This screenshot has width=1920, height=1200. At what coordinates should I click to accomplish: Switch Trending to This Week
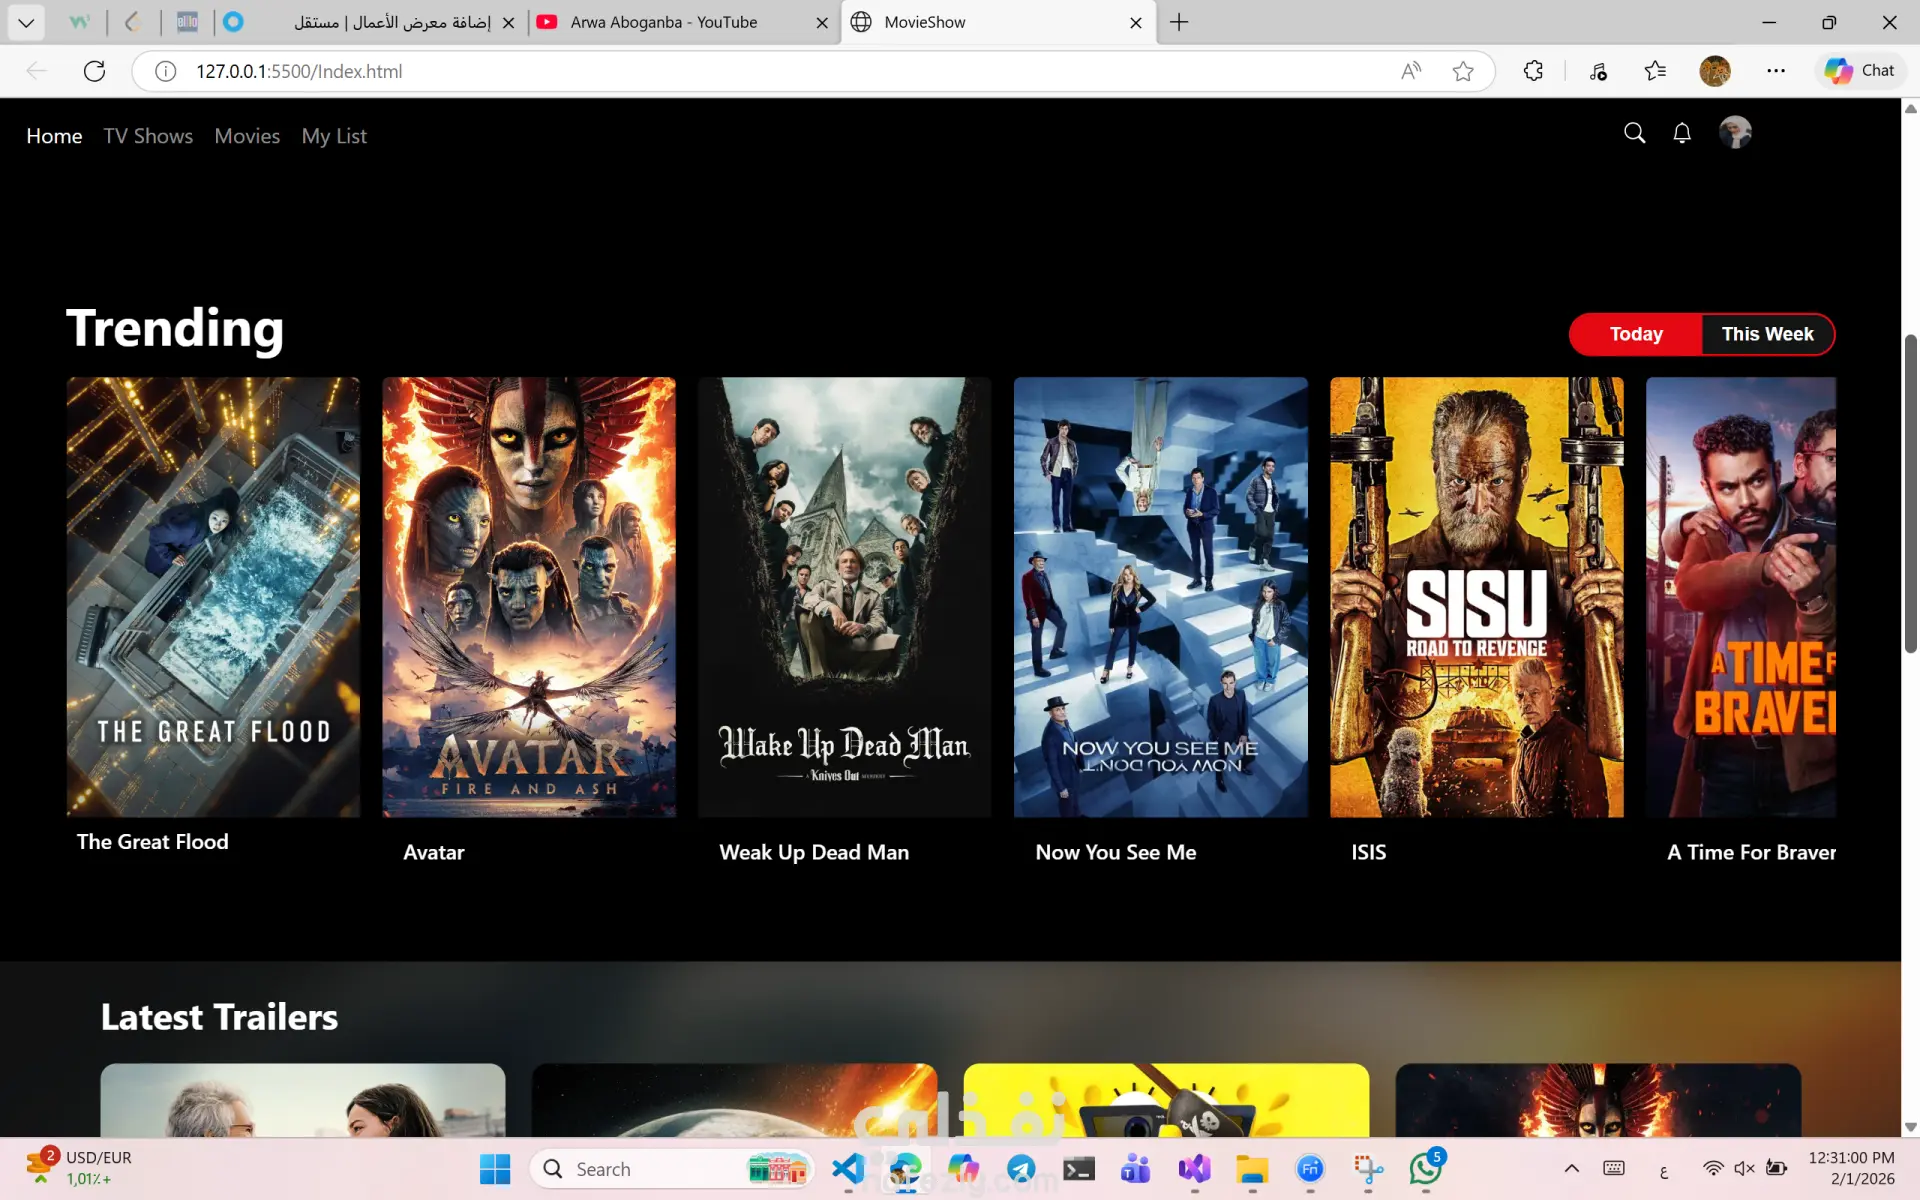(1767, 334)
